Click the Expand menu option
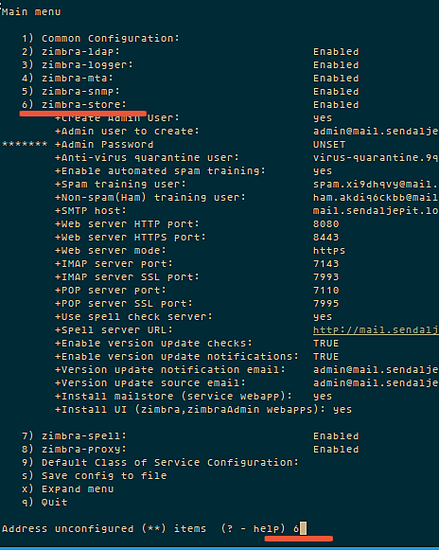 click(68, 489)
